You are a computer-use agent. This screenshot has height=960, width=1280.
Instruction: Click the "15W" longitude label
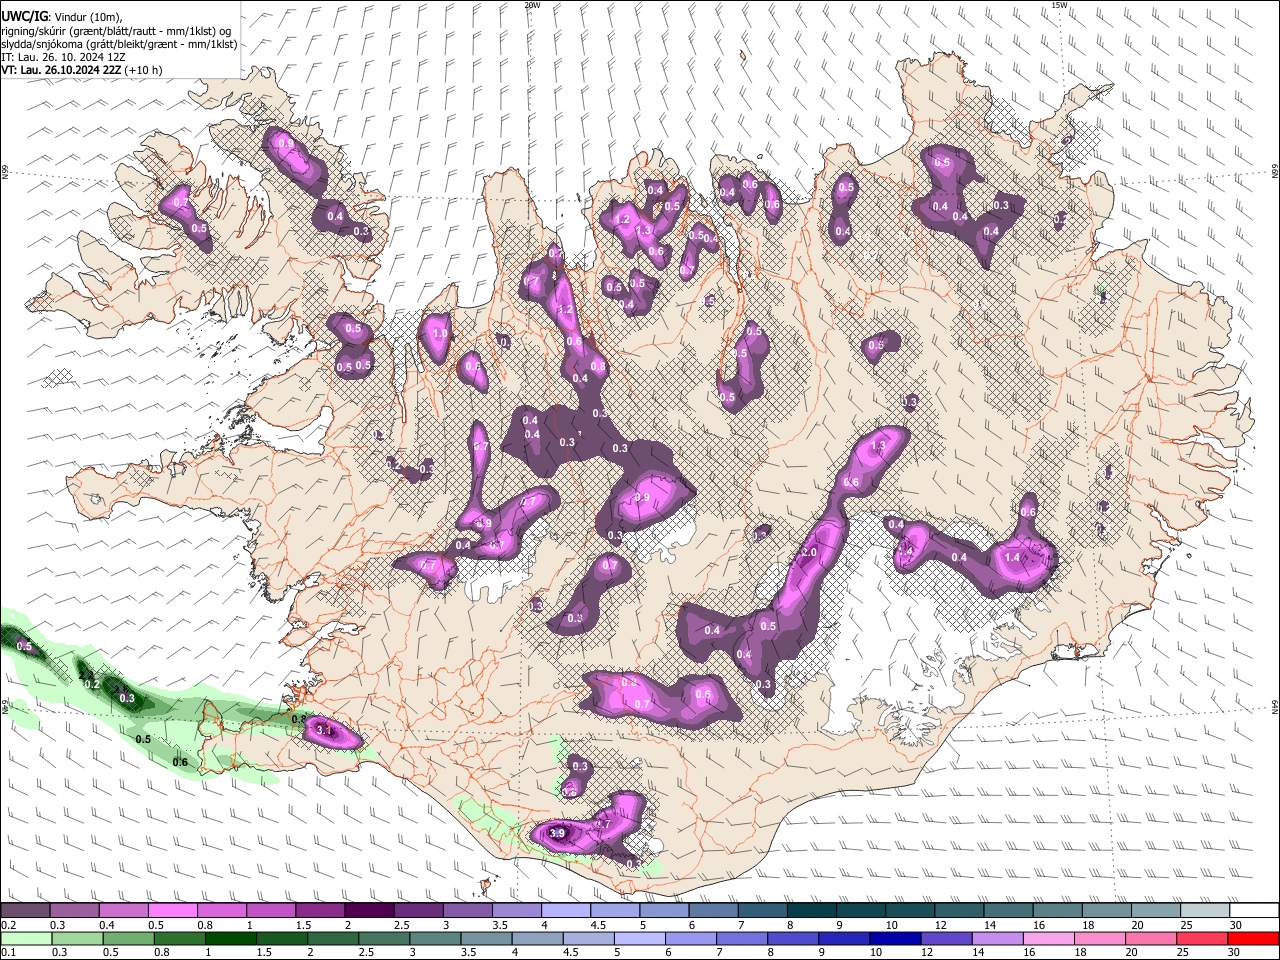1058,5
